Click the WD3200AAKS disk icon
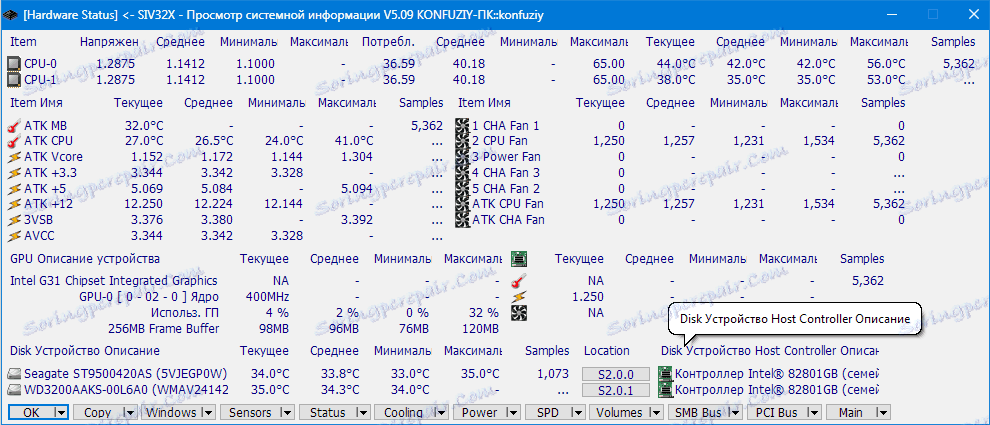The width and height of the screenshot is (990, 425). click(x=14, y=390)
